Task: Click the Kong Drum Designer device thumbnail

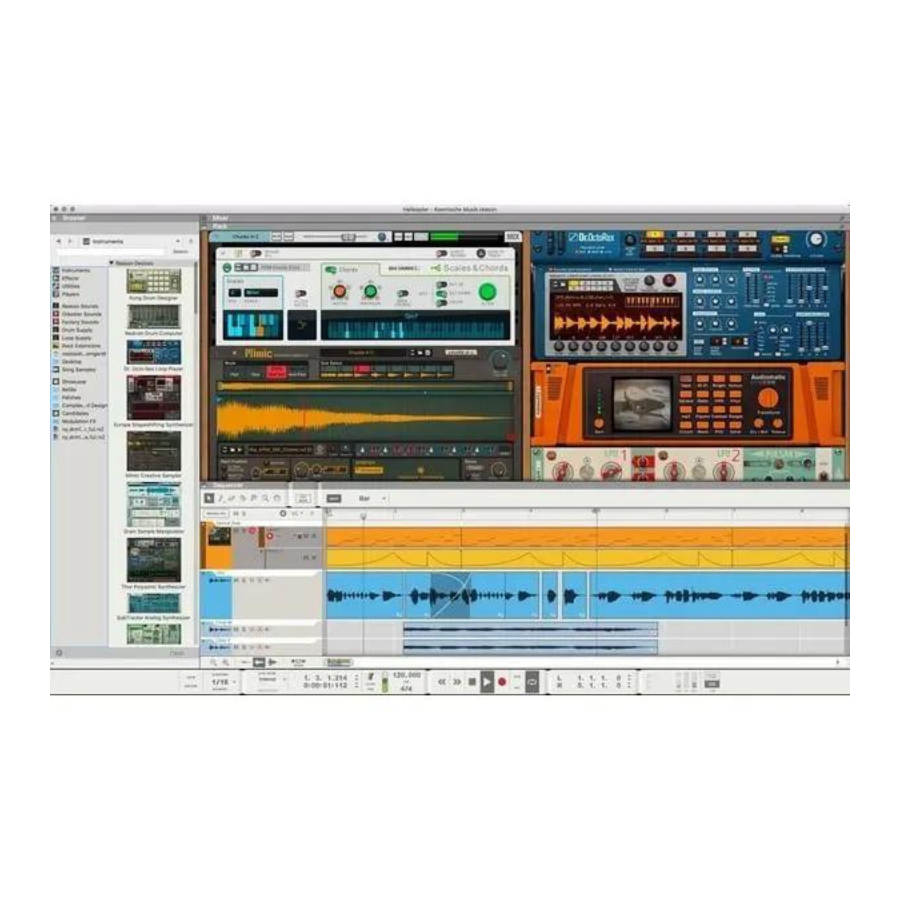Action: [154, 281]
